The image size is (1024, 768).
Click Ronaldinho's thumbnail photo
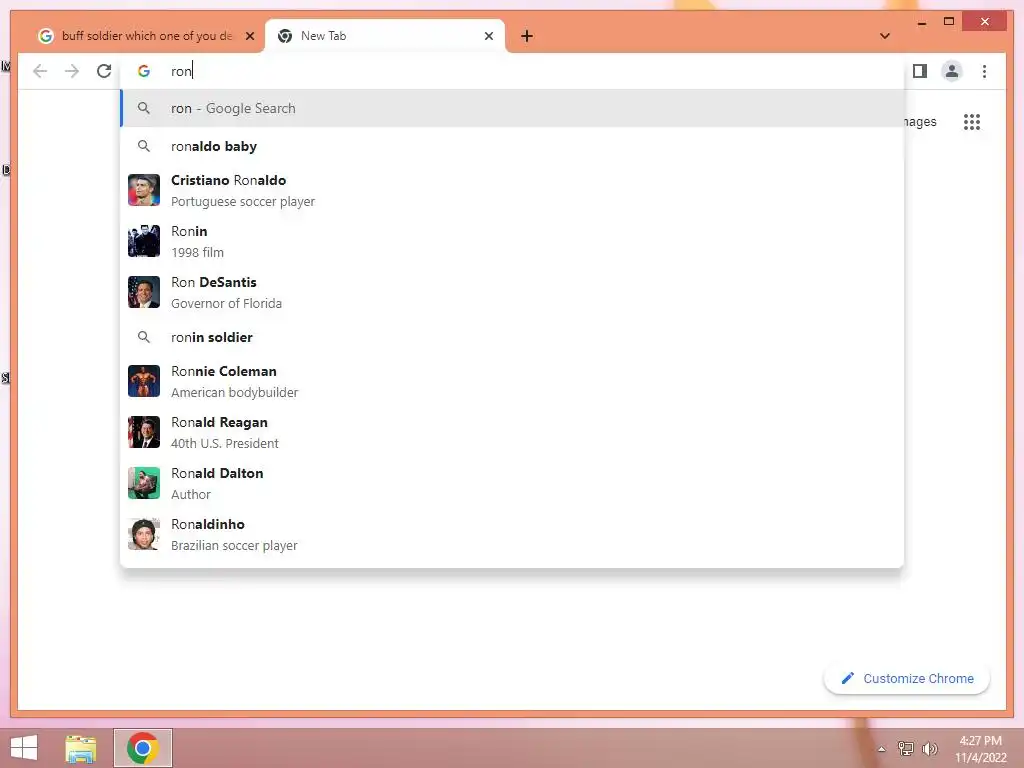(144, 534)
